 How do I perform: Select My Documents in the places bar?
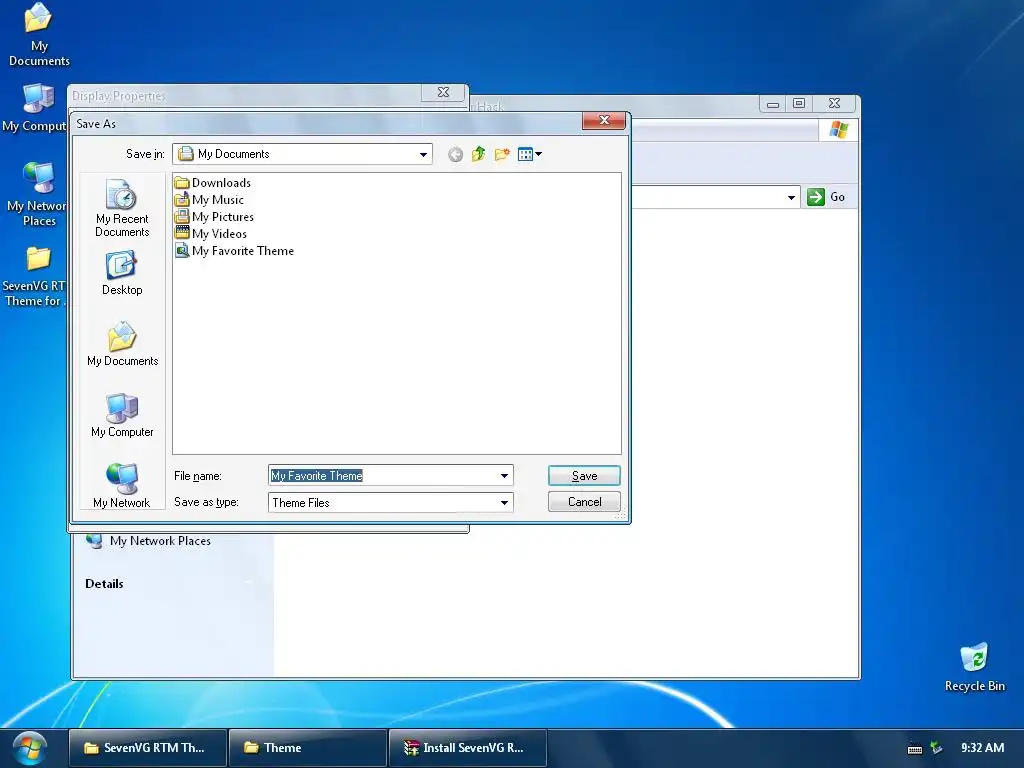[122, 344]
